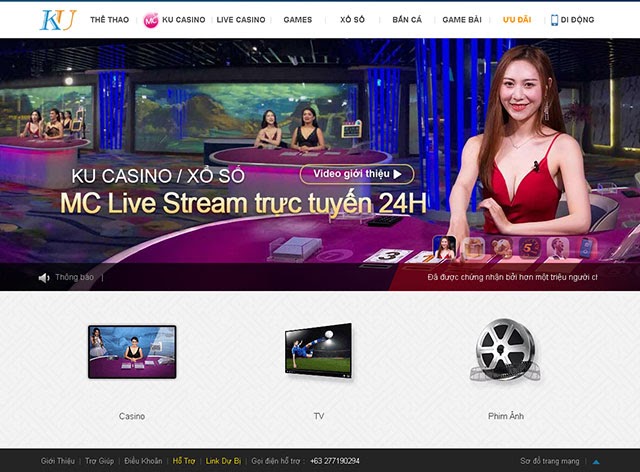The height and width of the screenshot is (472, 640).
Task: Open the GAMES menu
Action: (298, 20)
